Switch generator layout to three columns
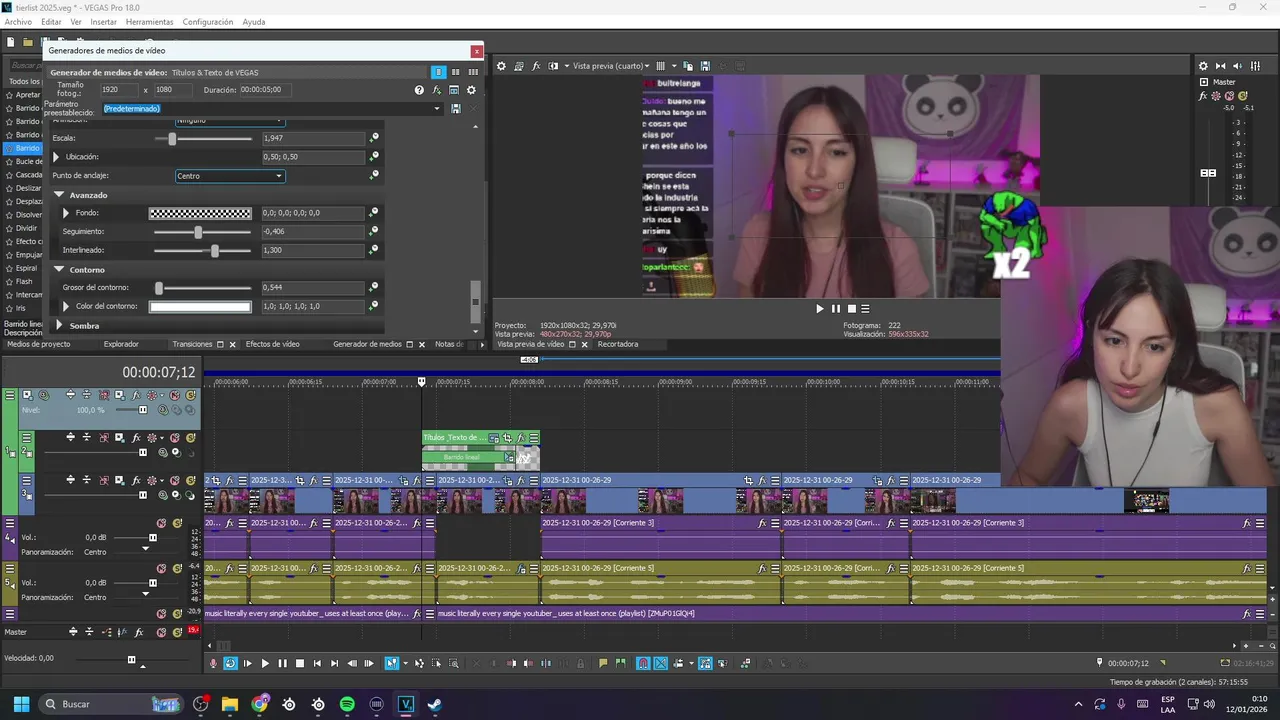This screenshot has width=1280, height=720. click(x=473, y=72)
